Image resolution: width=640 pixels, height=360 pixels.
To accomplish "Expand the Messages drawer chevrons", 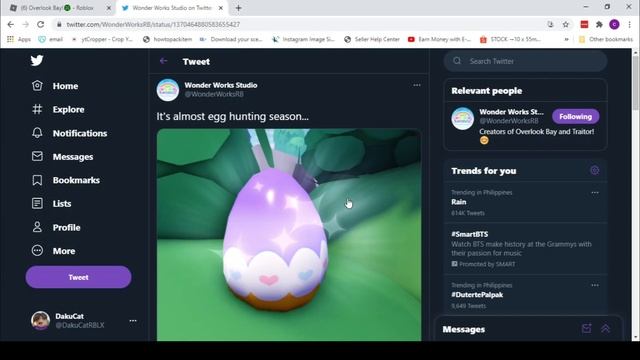I will (x=605, y=328).
